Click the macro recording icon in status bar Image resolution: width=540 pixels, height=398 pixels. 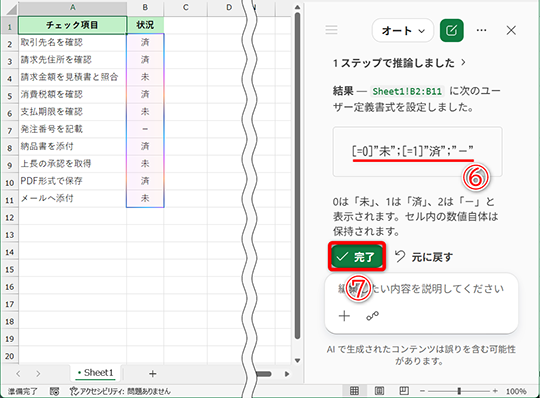click(54, 391)
